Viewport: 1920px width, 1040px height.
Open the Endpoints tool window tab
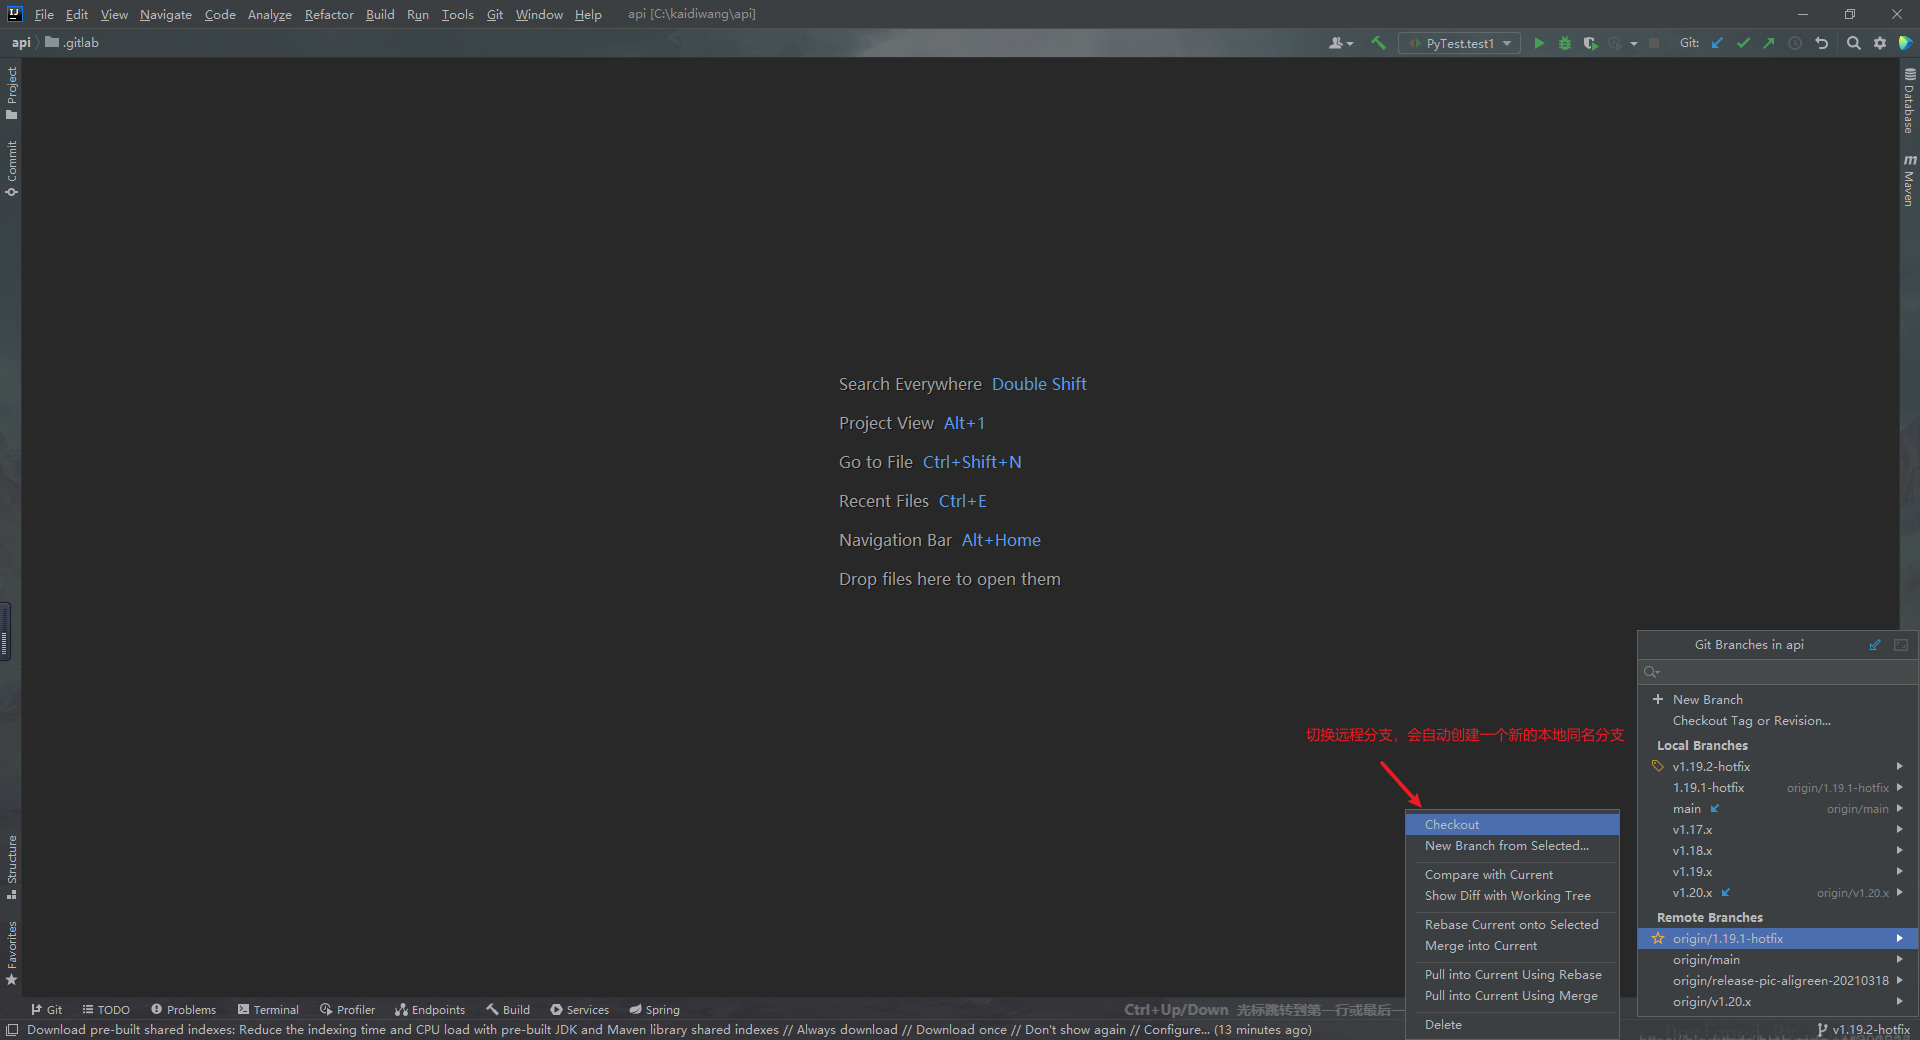tap(430, 1010)
